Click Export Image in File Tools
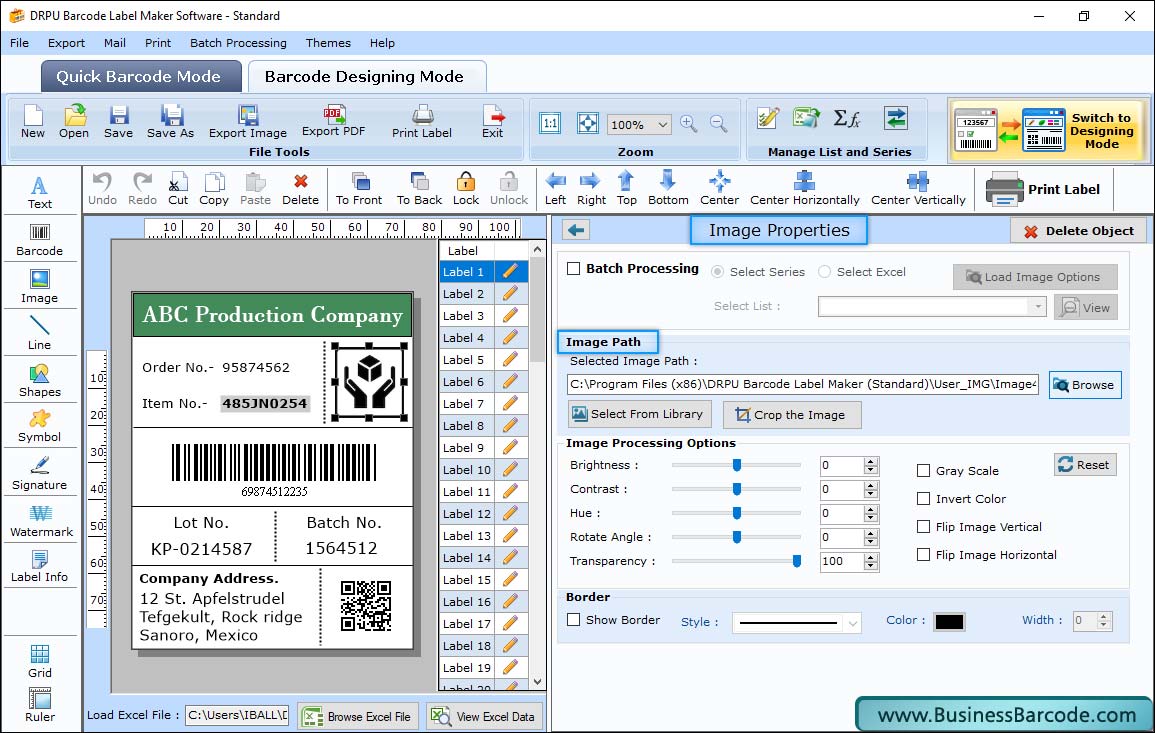This screenshot has width=1155, height=733. (x=248, y=122)
